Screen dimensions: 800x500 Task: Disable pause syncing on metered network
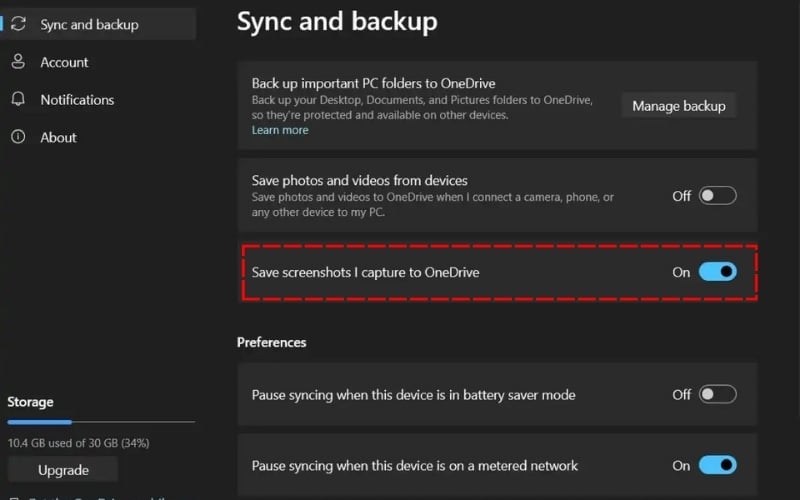click(717, 465)
